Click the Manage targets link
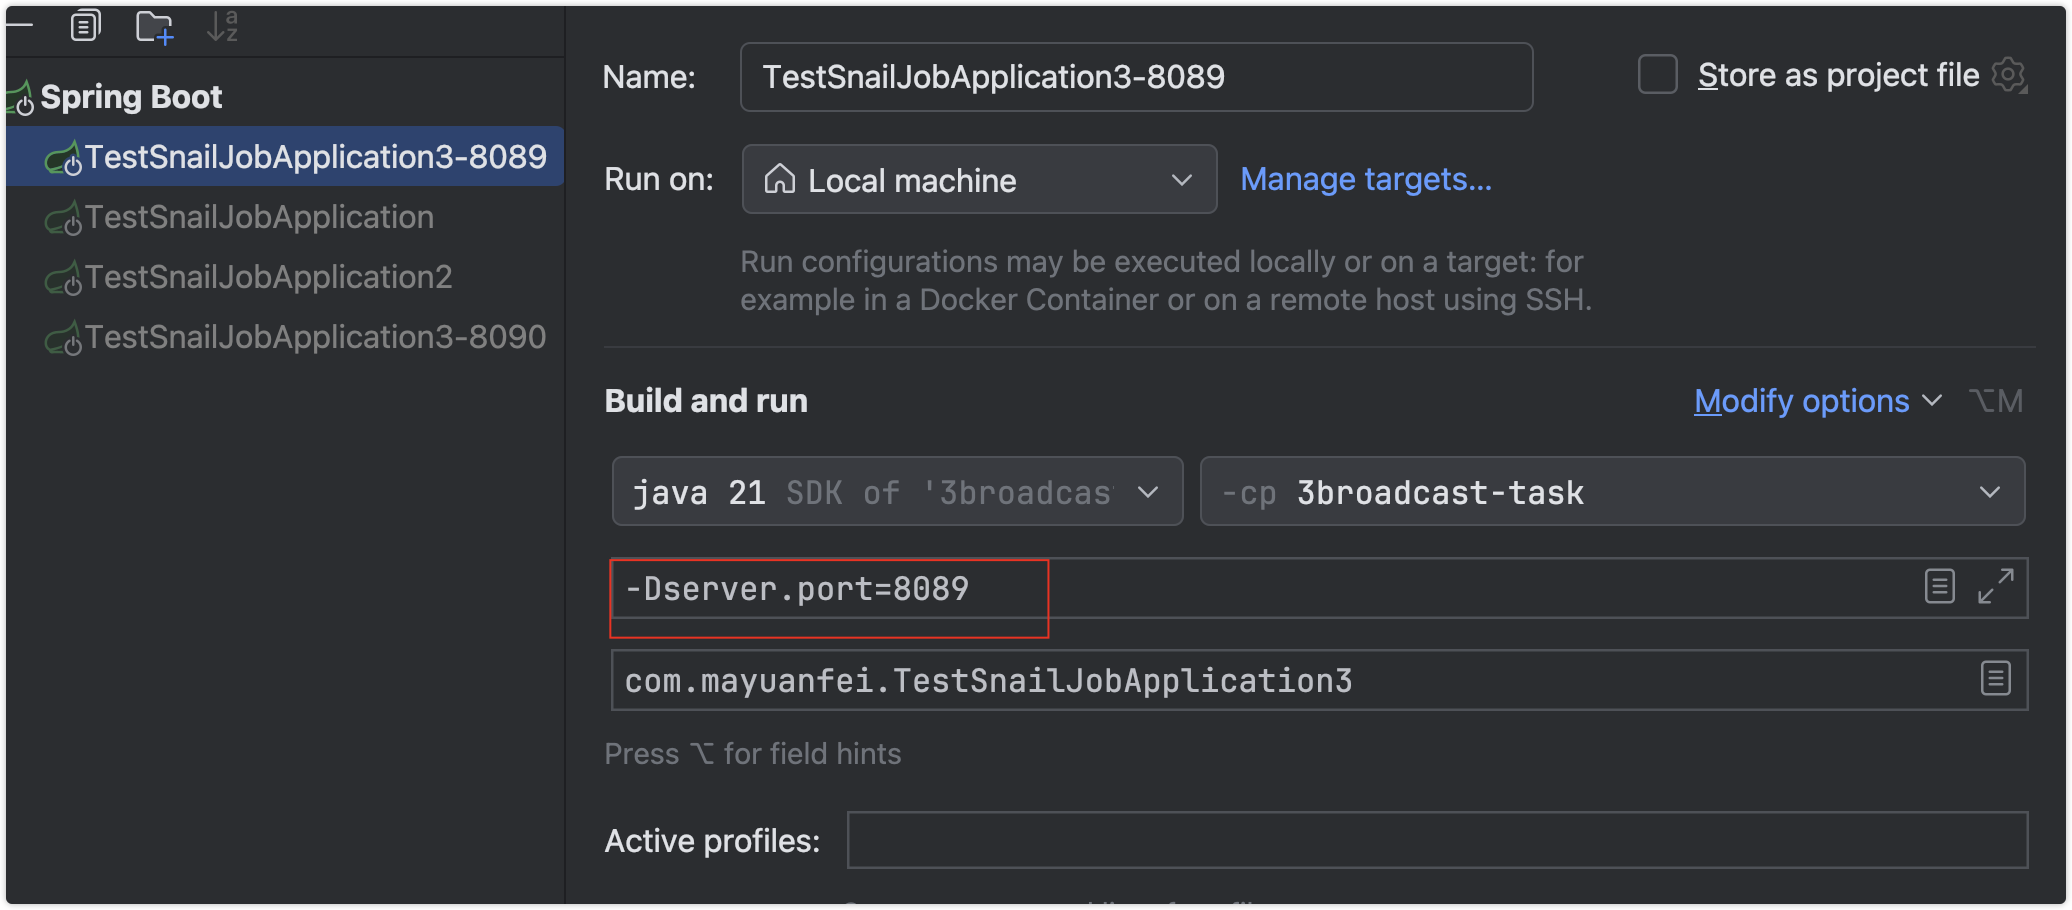The width and height of the screenshot is (2072, 910). (1365, 180)
